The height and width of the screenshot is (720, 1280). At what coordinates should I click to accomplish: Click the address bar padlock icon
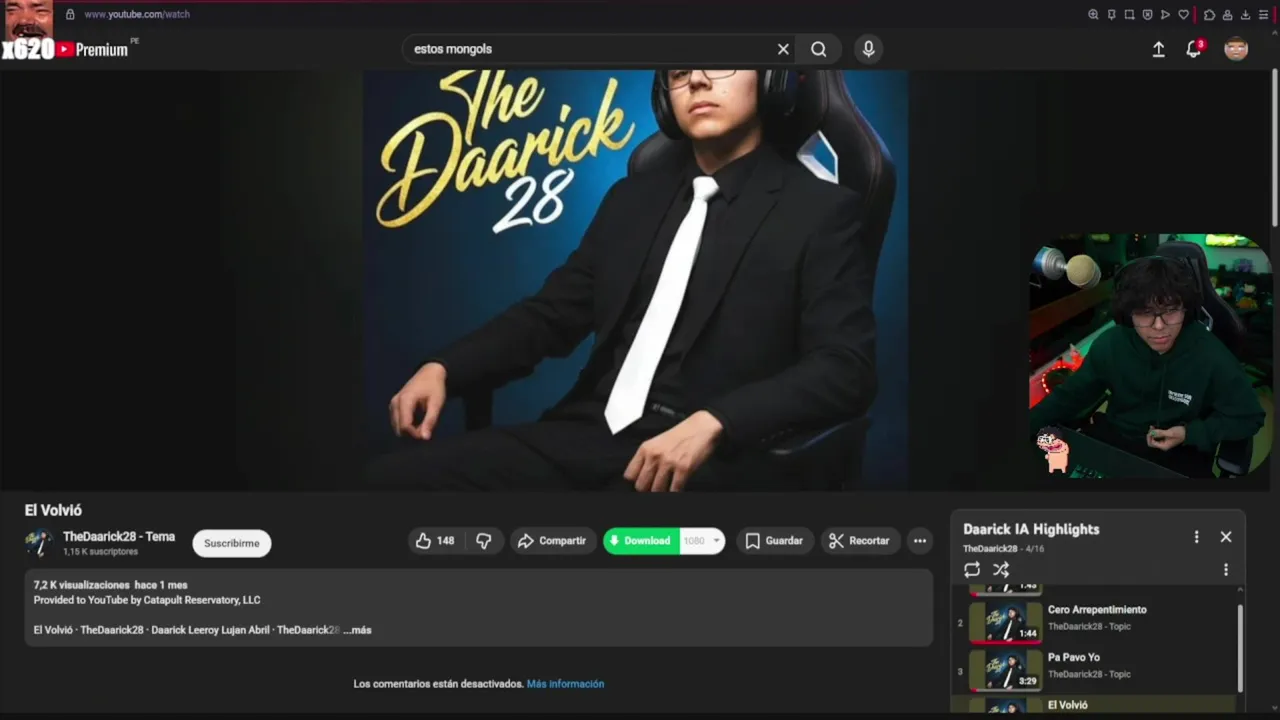[x=70, y=15]
